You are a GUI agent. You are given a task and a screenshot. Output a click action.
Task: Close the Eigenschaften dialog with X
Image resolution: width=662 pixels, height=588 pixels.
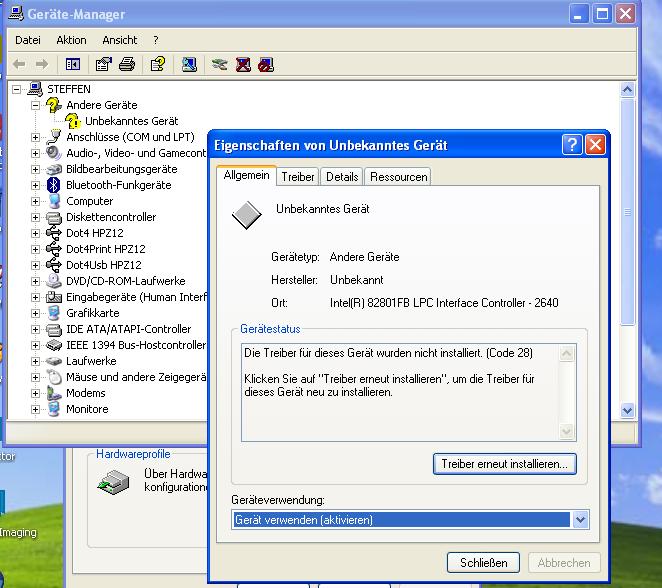(x=595, y=145)
